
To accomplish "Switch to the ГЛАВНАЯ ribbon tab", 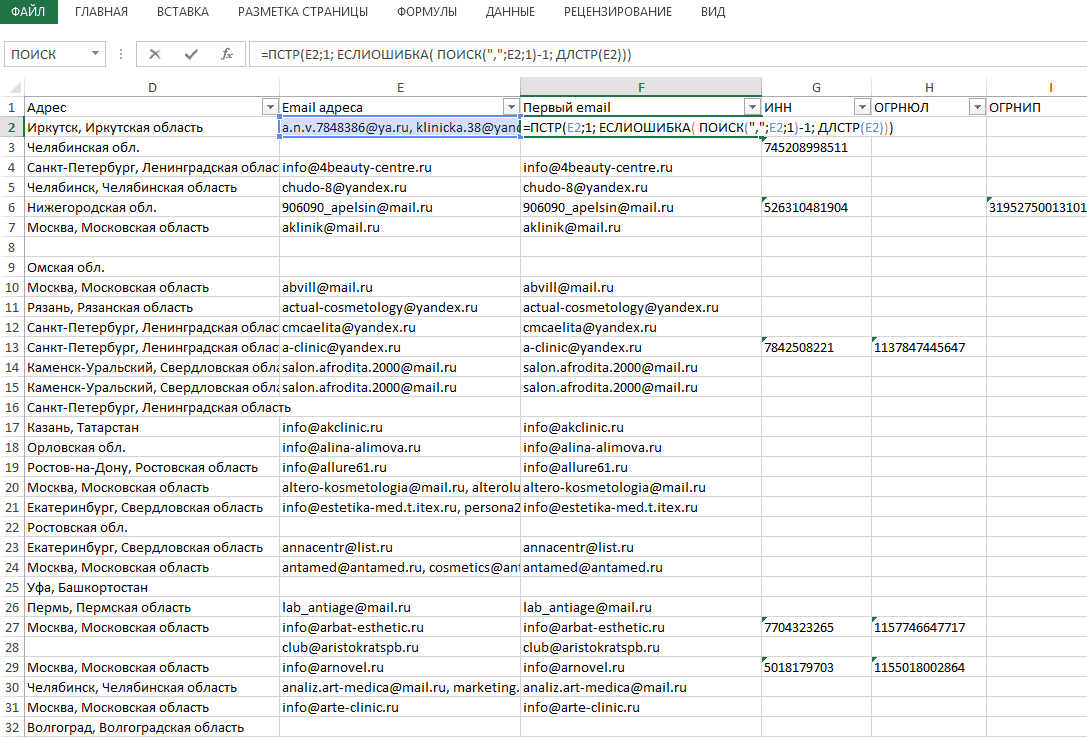I will point(101,12).
